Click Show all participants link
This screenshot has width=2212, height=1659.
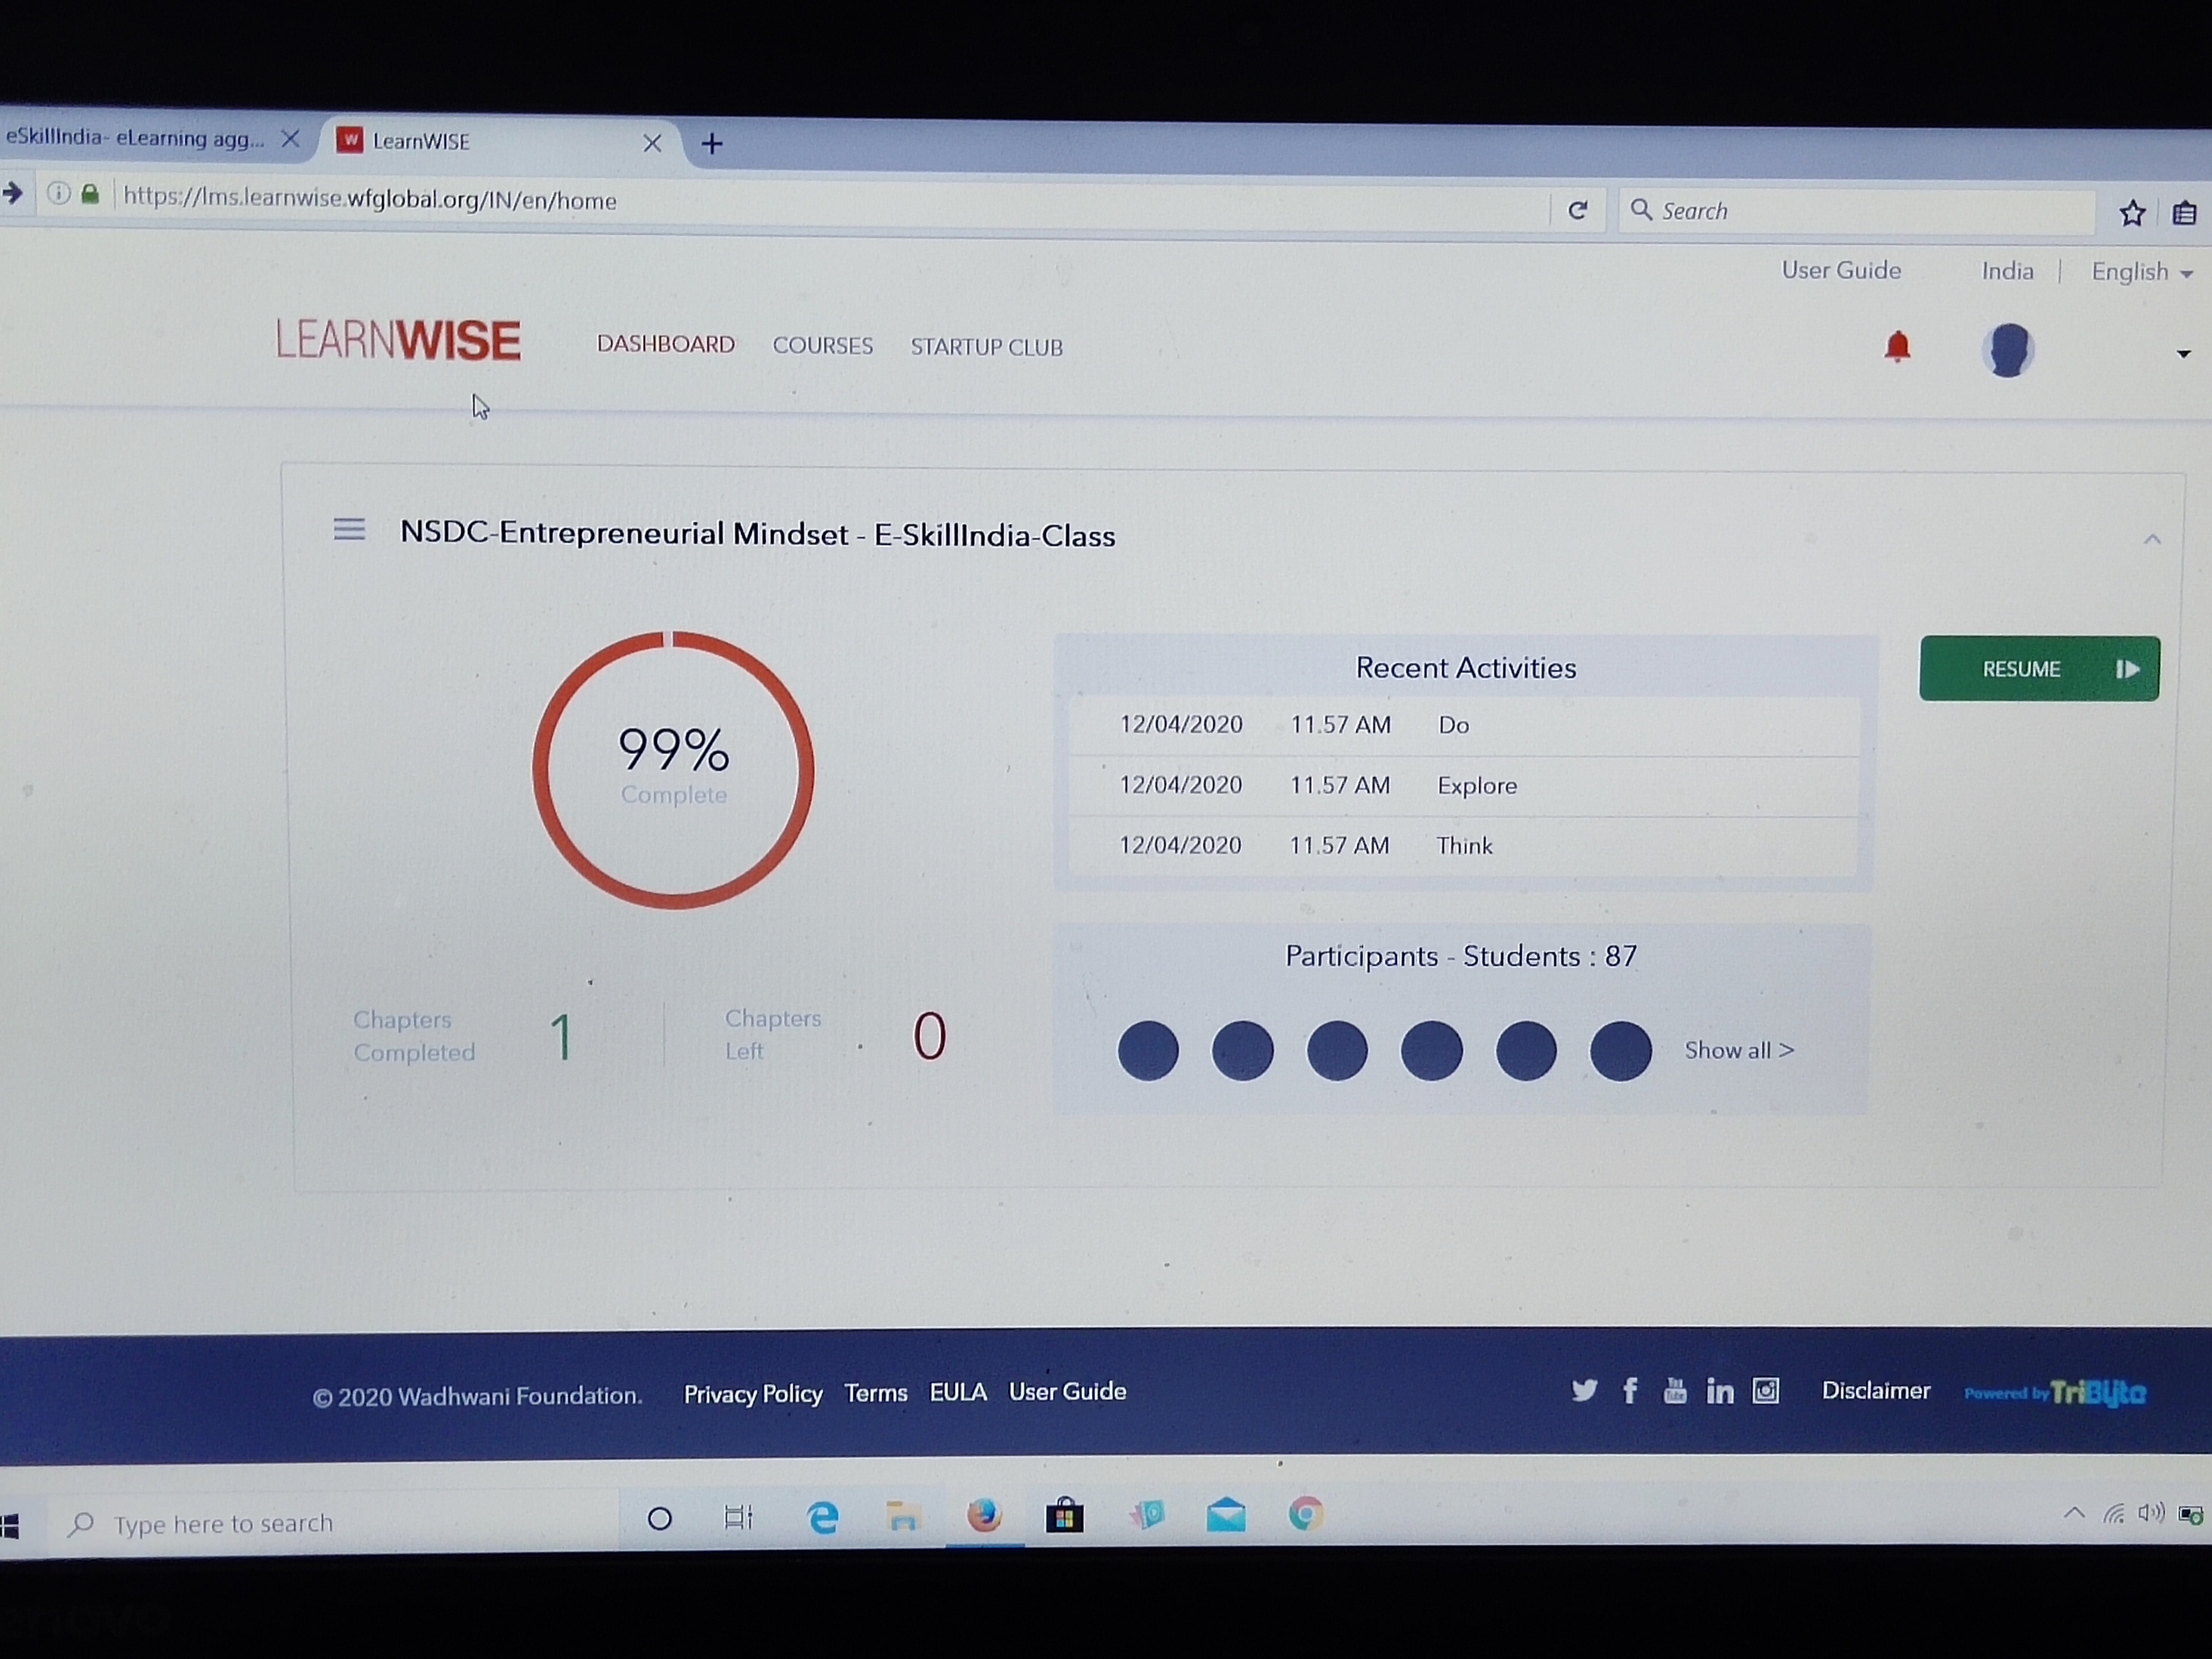(x=1739, y=1050)
